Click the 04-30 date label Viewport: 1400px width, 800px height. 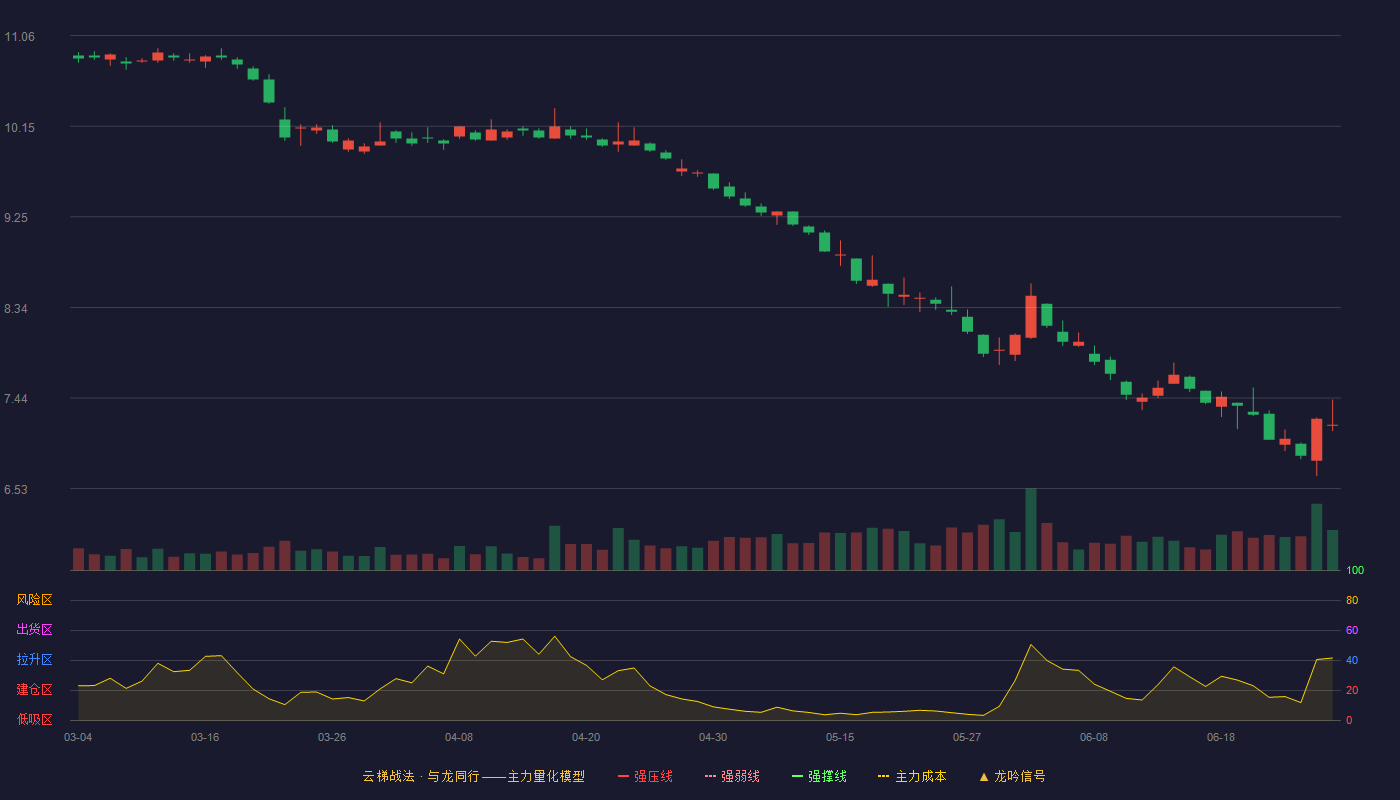pyautogui.click(x=713, y=737)
